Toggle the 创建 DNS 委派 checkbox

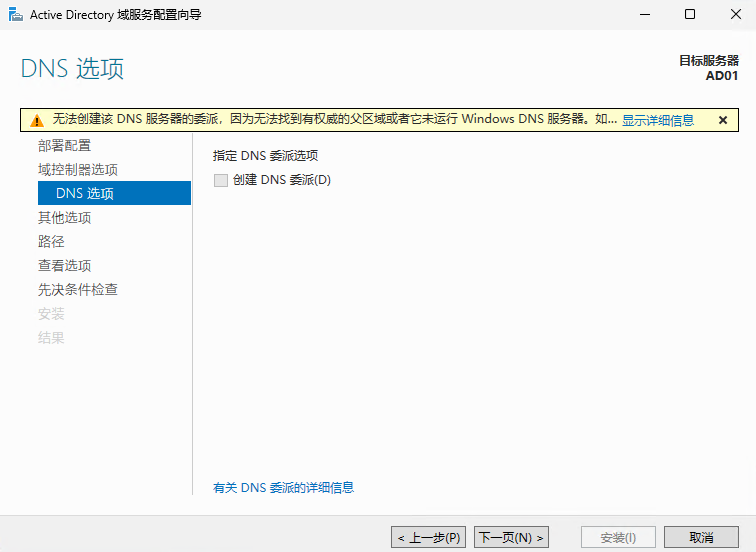[221, 180]
